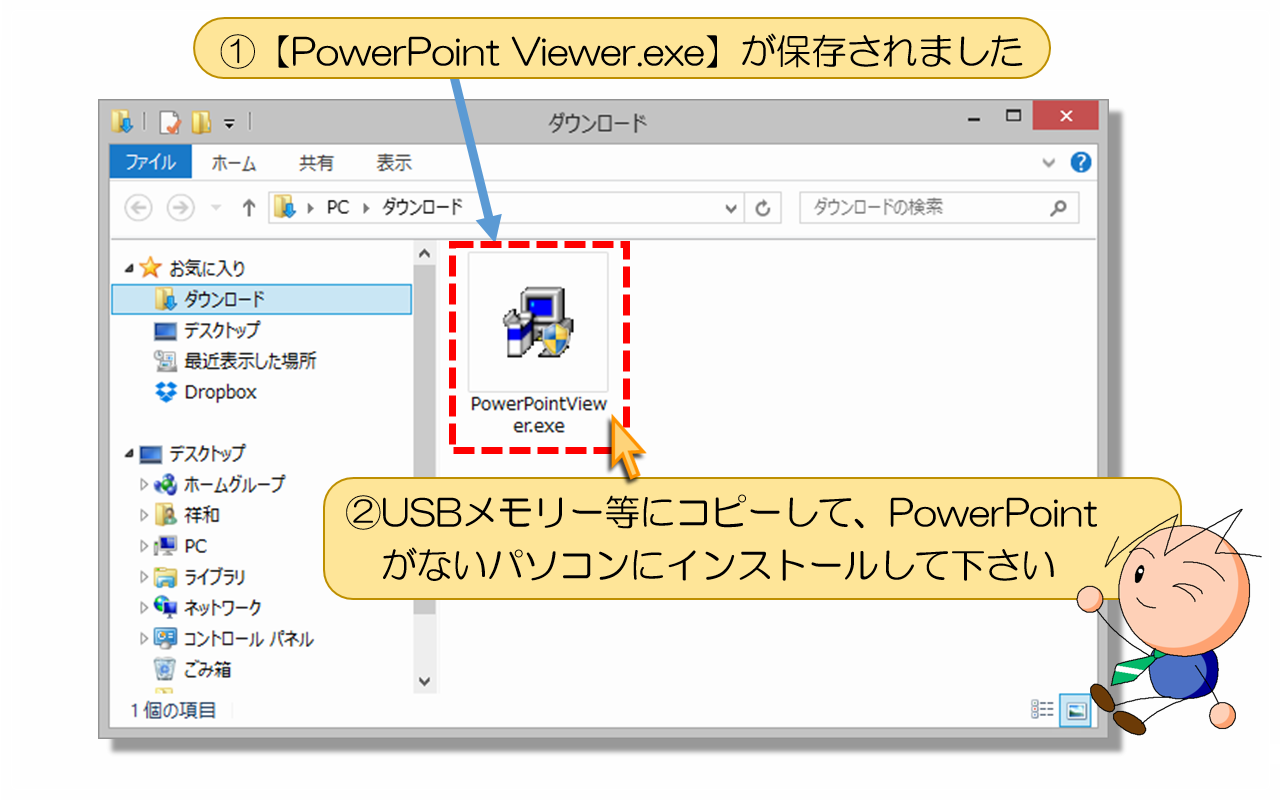Image resolution: width=1280 pixels, height=800 pixels.
Task: Go up one folder level arrow
Action: click(249, 208)
